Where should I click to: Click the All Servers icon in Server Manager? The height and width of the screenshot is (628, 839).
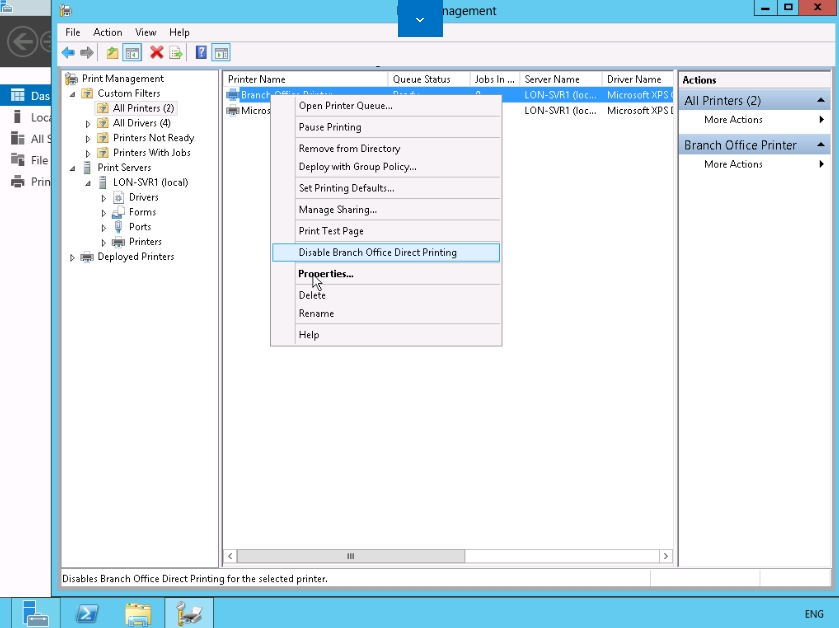point(18,139)
